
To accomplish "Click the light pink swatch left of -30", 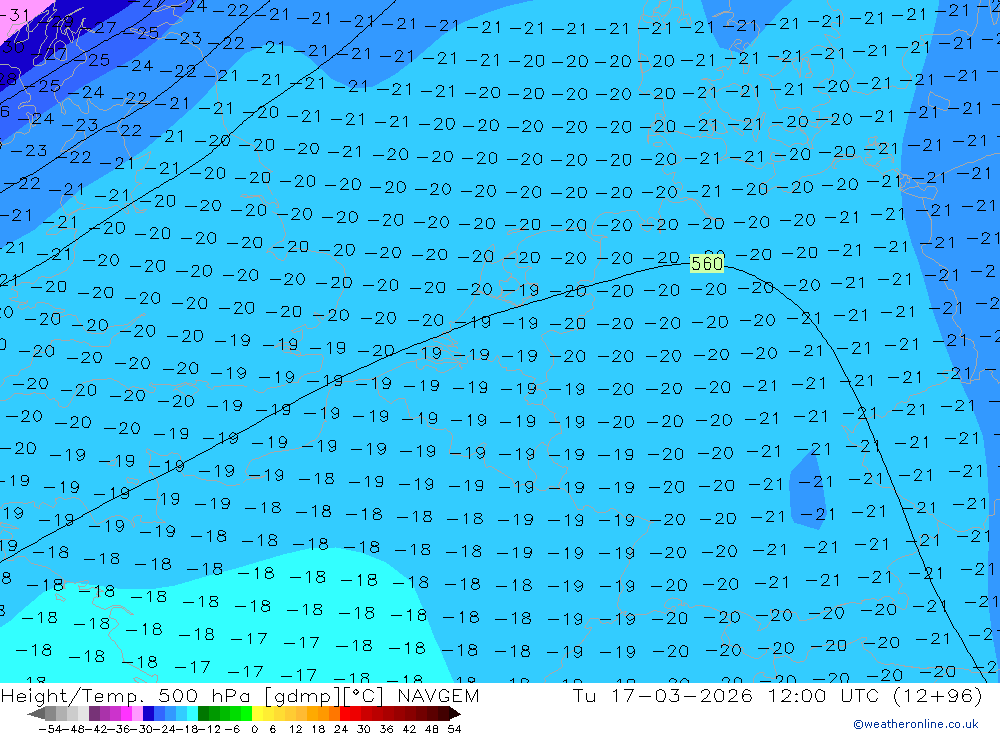I will tap(137, 714).
